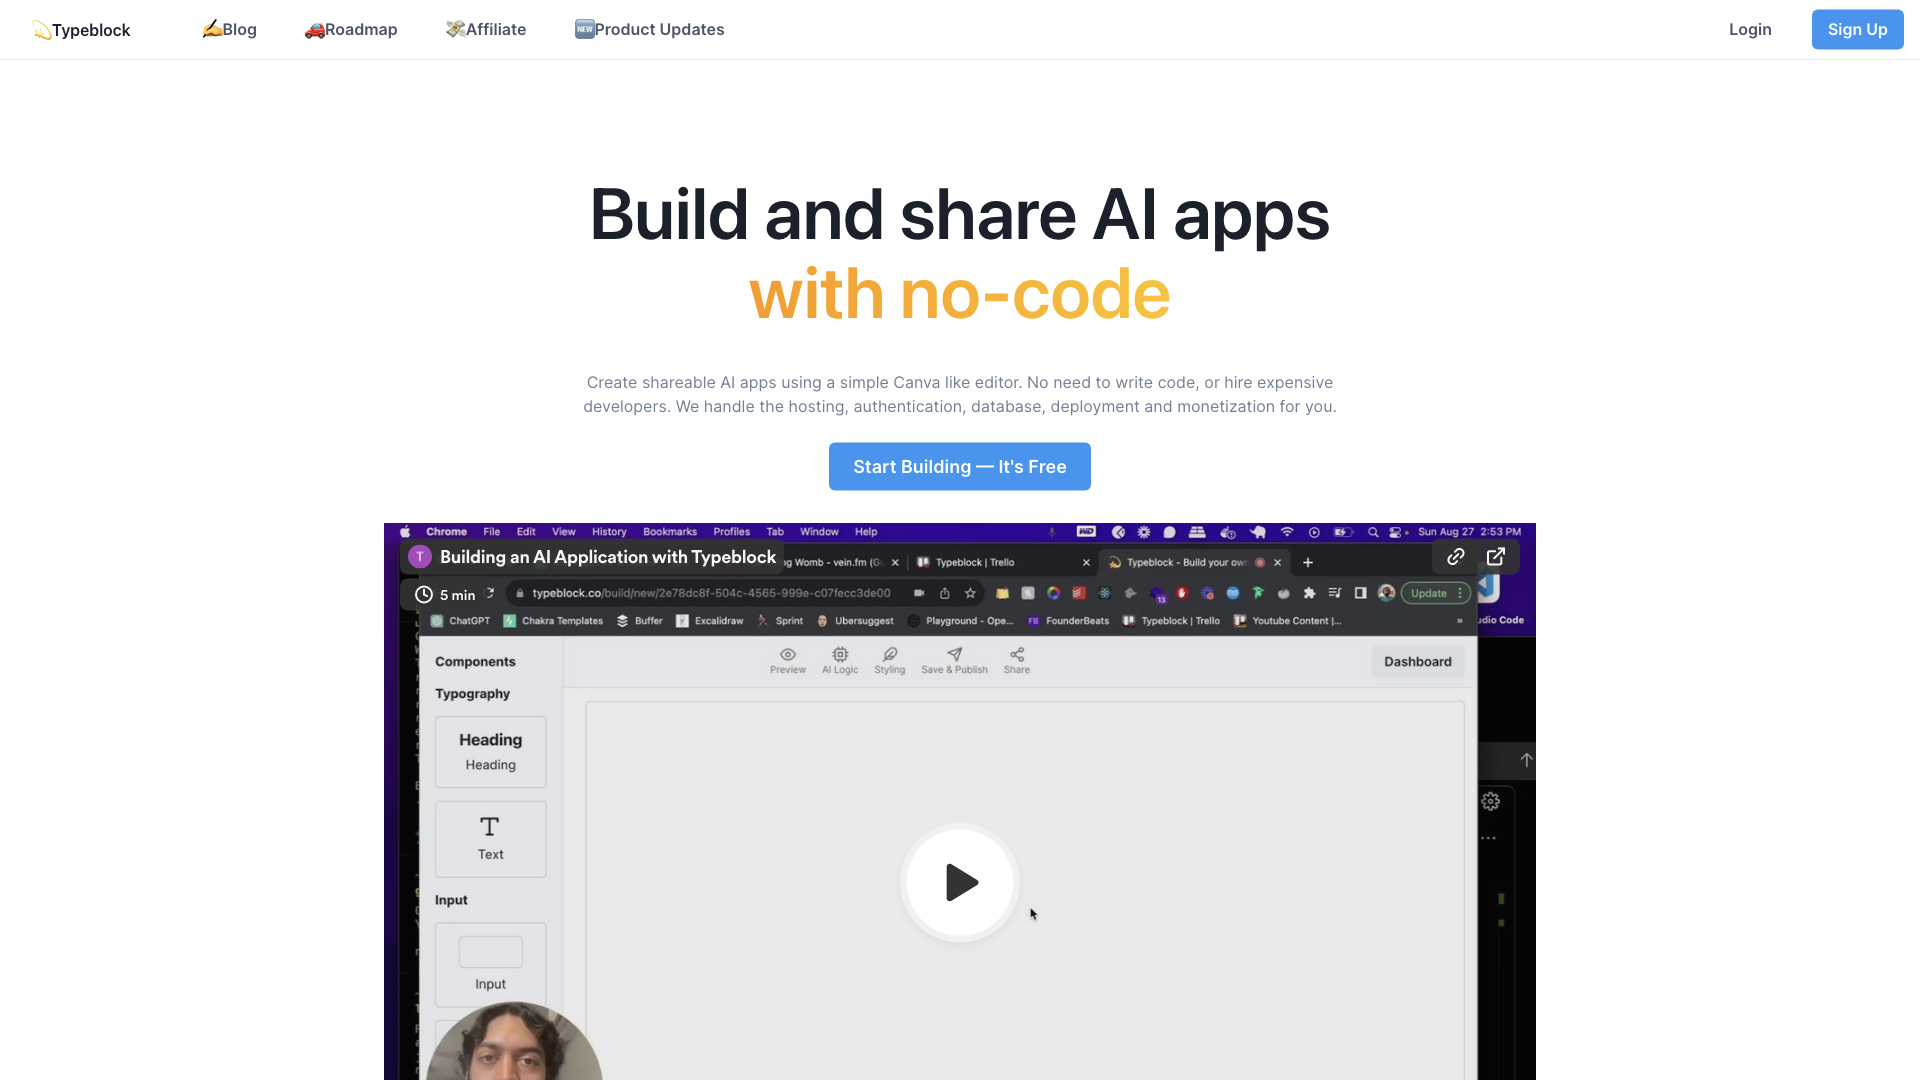Click the Input field component

click(x=491, y=960)
